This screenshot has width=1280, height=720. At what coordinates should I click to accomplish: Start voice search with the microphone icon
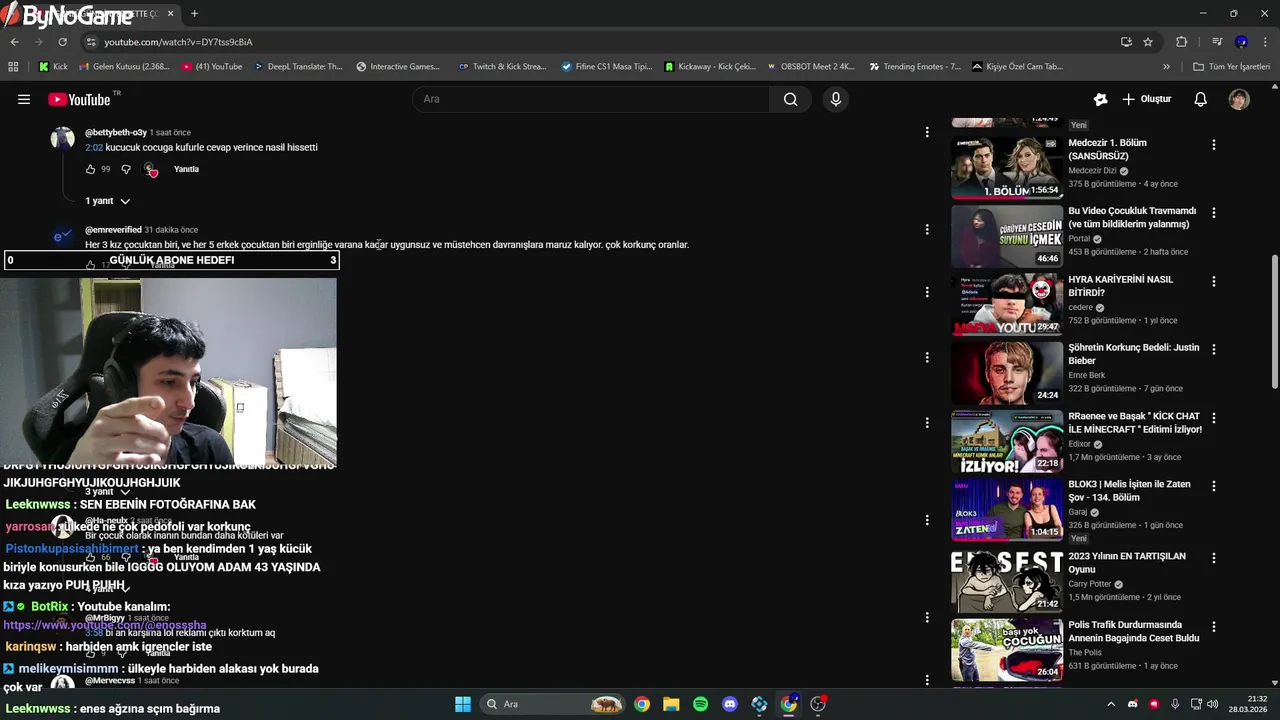(836, 99)
